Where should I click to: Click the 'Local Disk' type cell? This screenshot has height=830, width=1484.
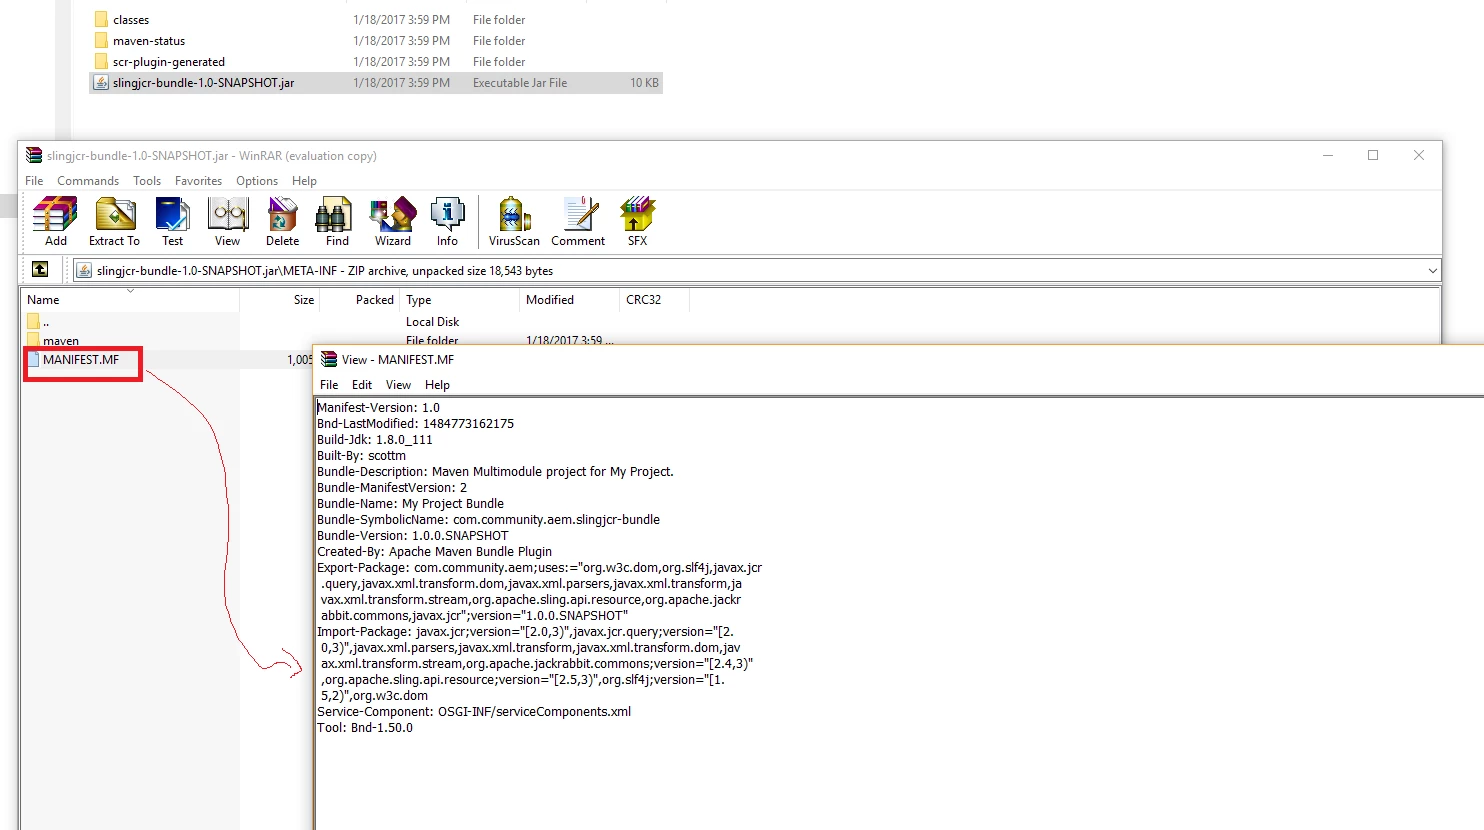[432, 322]
